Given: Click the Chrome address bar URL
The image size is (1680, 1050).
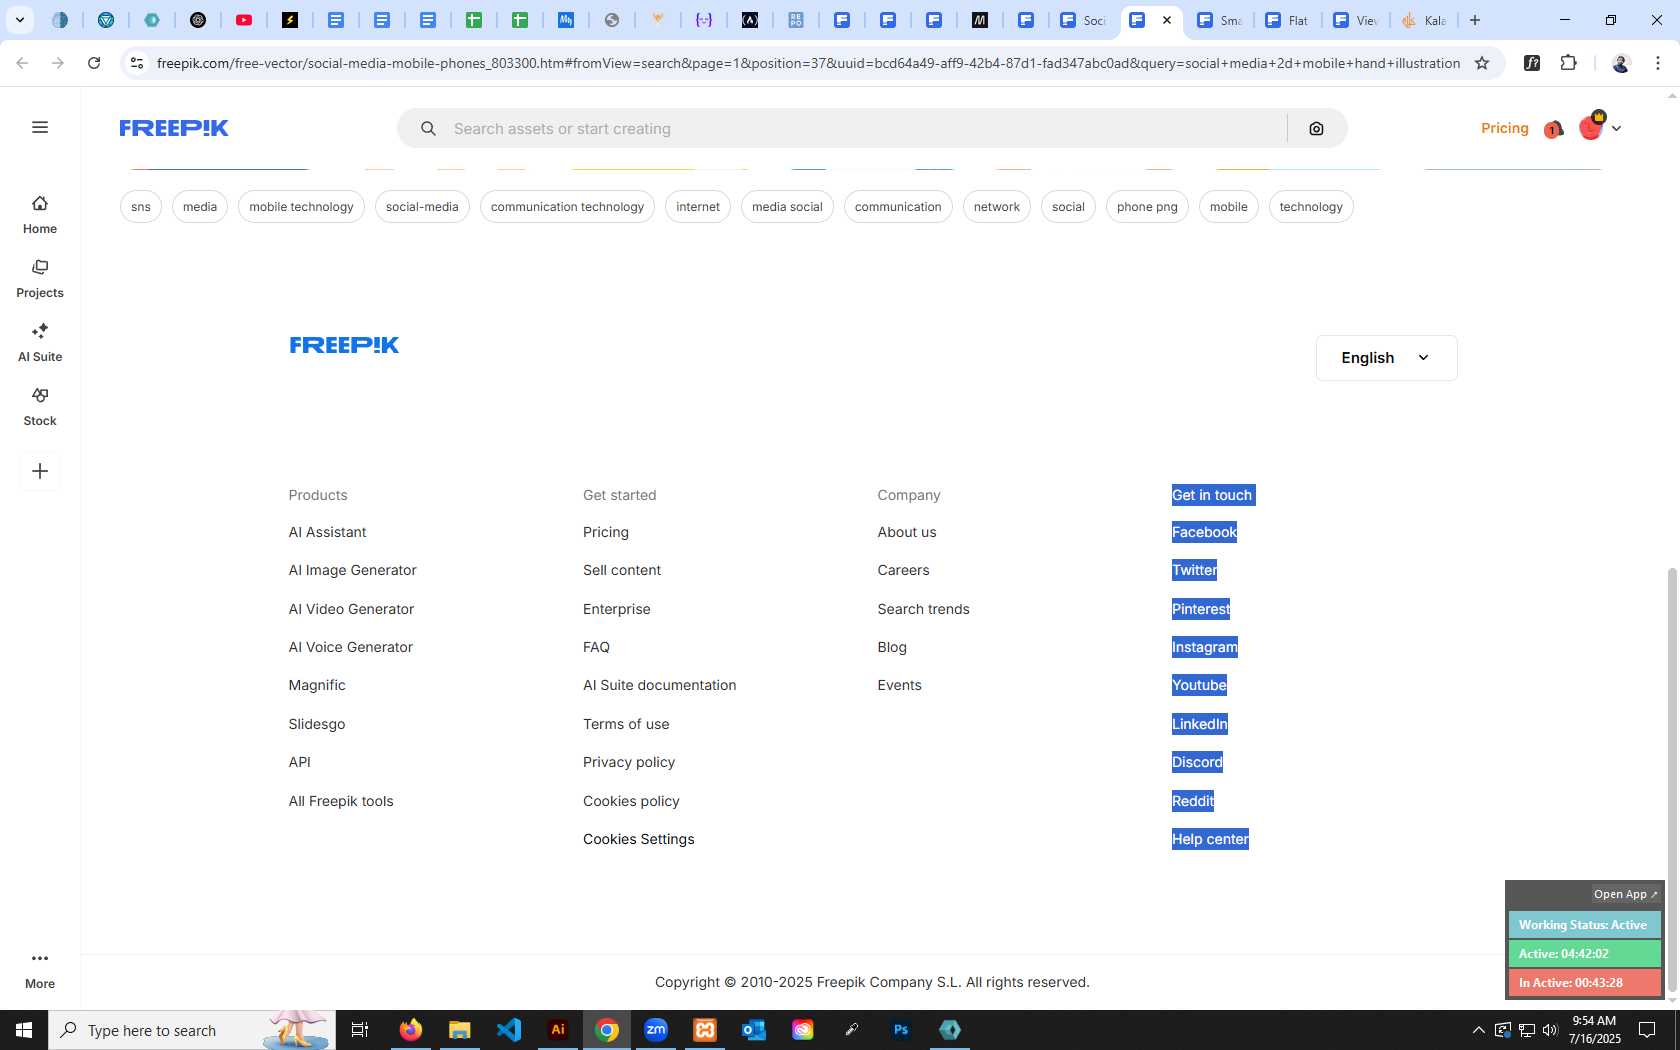Looking at the screenshot, I should pyautogui.click(x=808, y=63).
